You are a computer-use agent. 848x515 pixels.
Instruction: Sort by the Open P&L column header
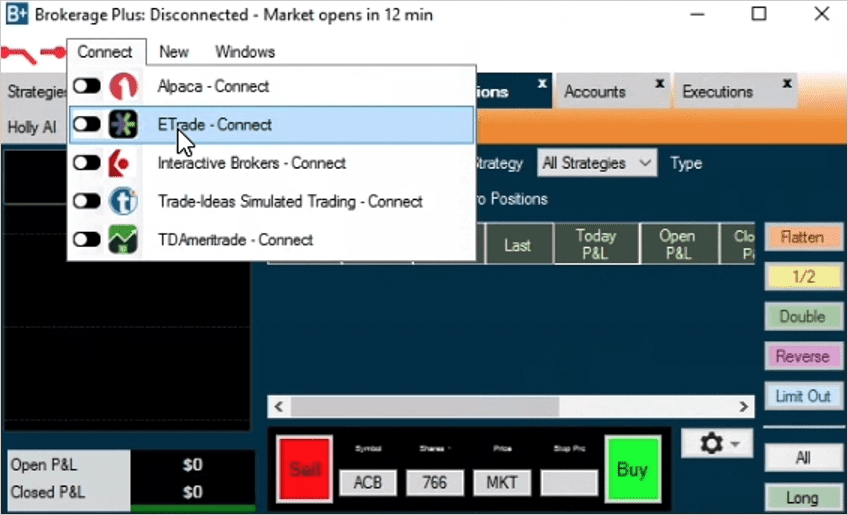pos(679,245)
